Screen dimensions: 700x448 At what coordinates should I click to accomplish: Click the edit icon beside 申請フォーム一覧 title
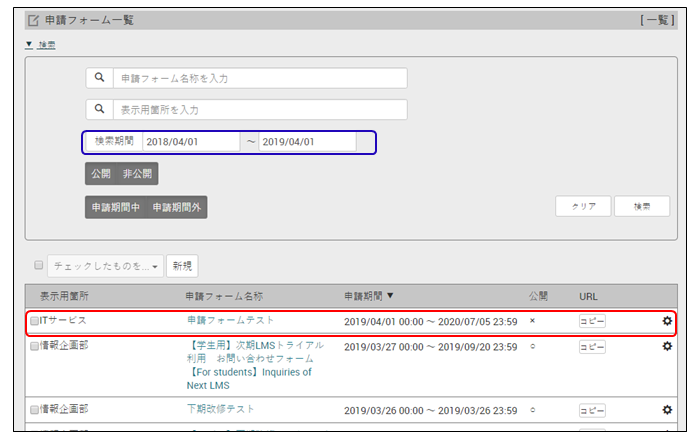click(x=33, y=20)
